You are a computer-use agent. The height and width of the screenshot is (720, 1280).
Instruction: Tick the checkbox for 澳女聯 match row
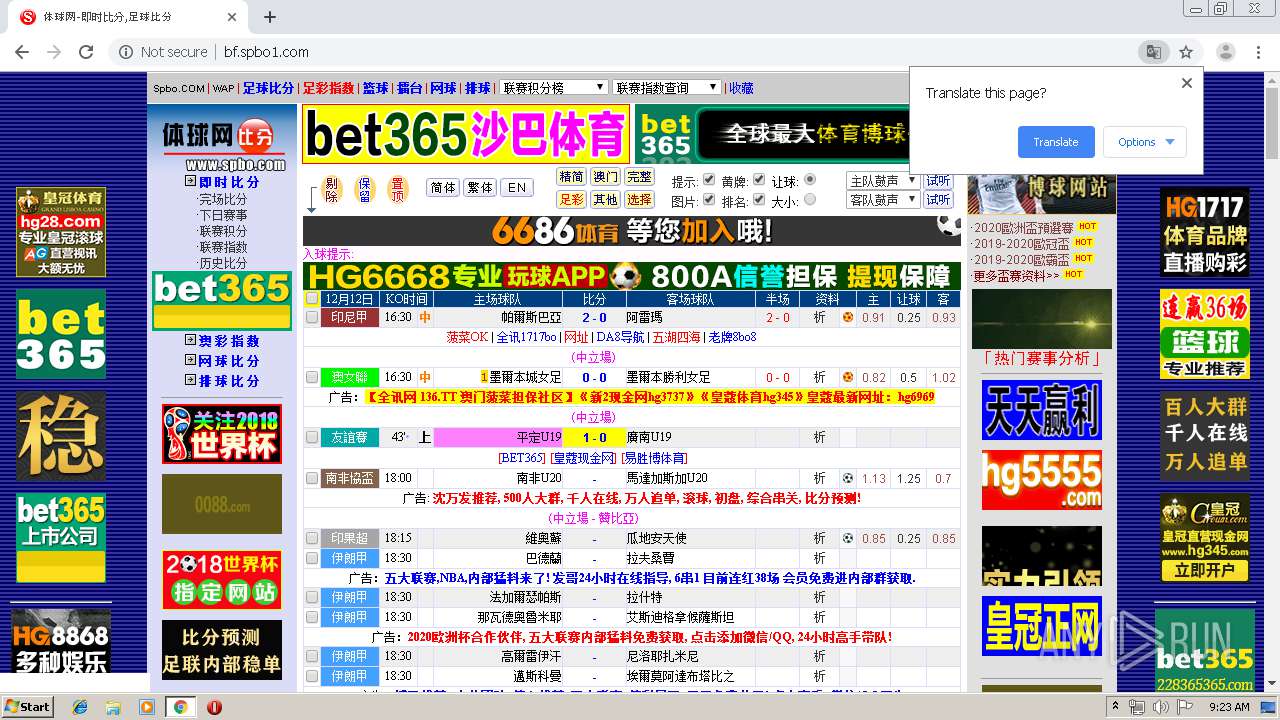click(312, 378)
